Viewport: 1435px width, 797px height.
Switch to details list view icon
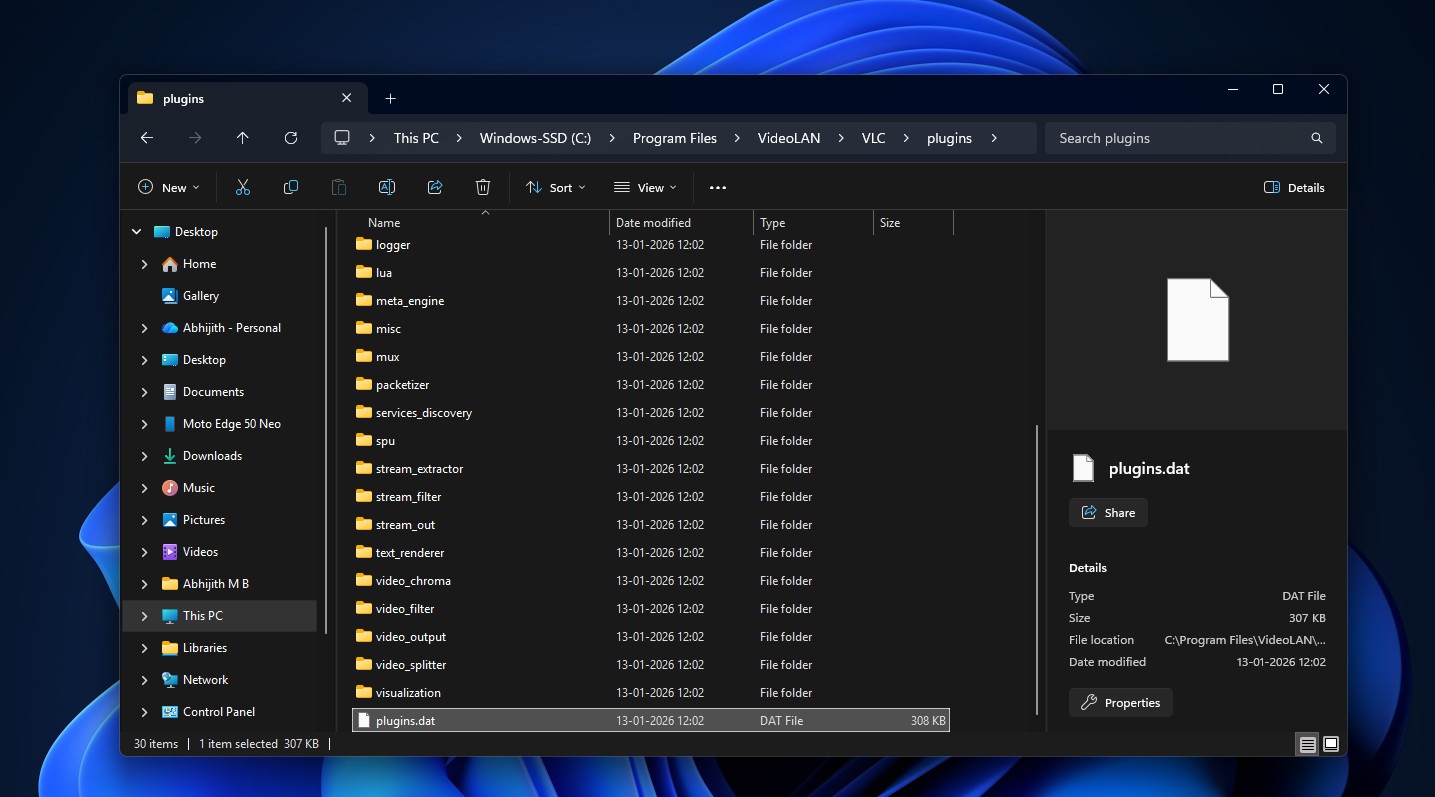coord(1307,744)
